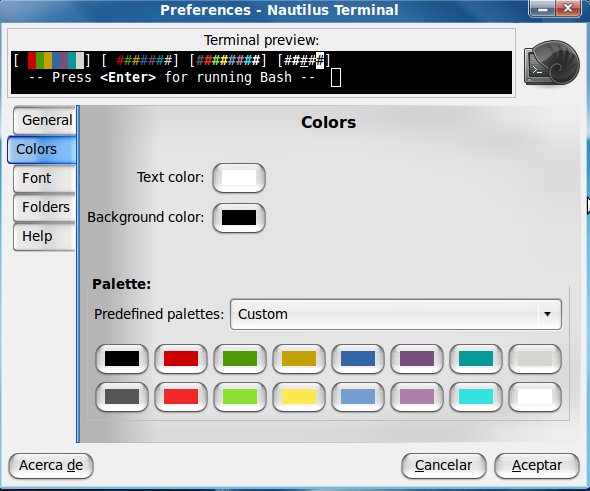Screen dimensions: 590x491
Task: Select the dark purple palette swatch
Action: pyautogui.click(x=417, y=359)
